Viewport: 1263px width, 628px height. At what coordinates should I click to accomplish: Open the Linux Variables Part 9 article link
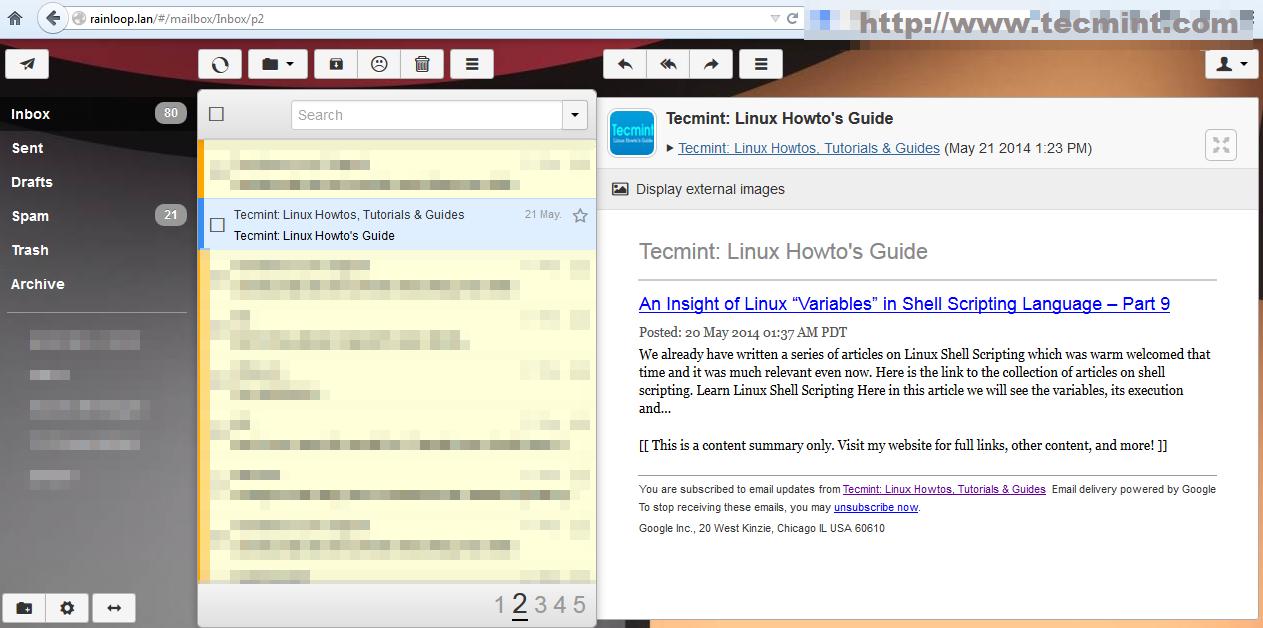click(x=904, y=304)
